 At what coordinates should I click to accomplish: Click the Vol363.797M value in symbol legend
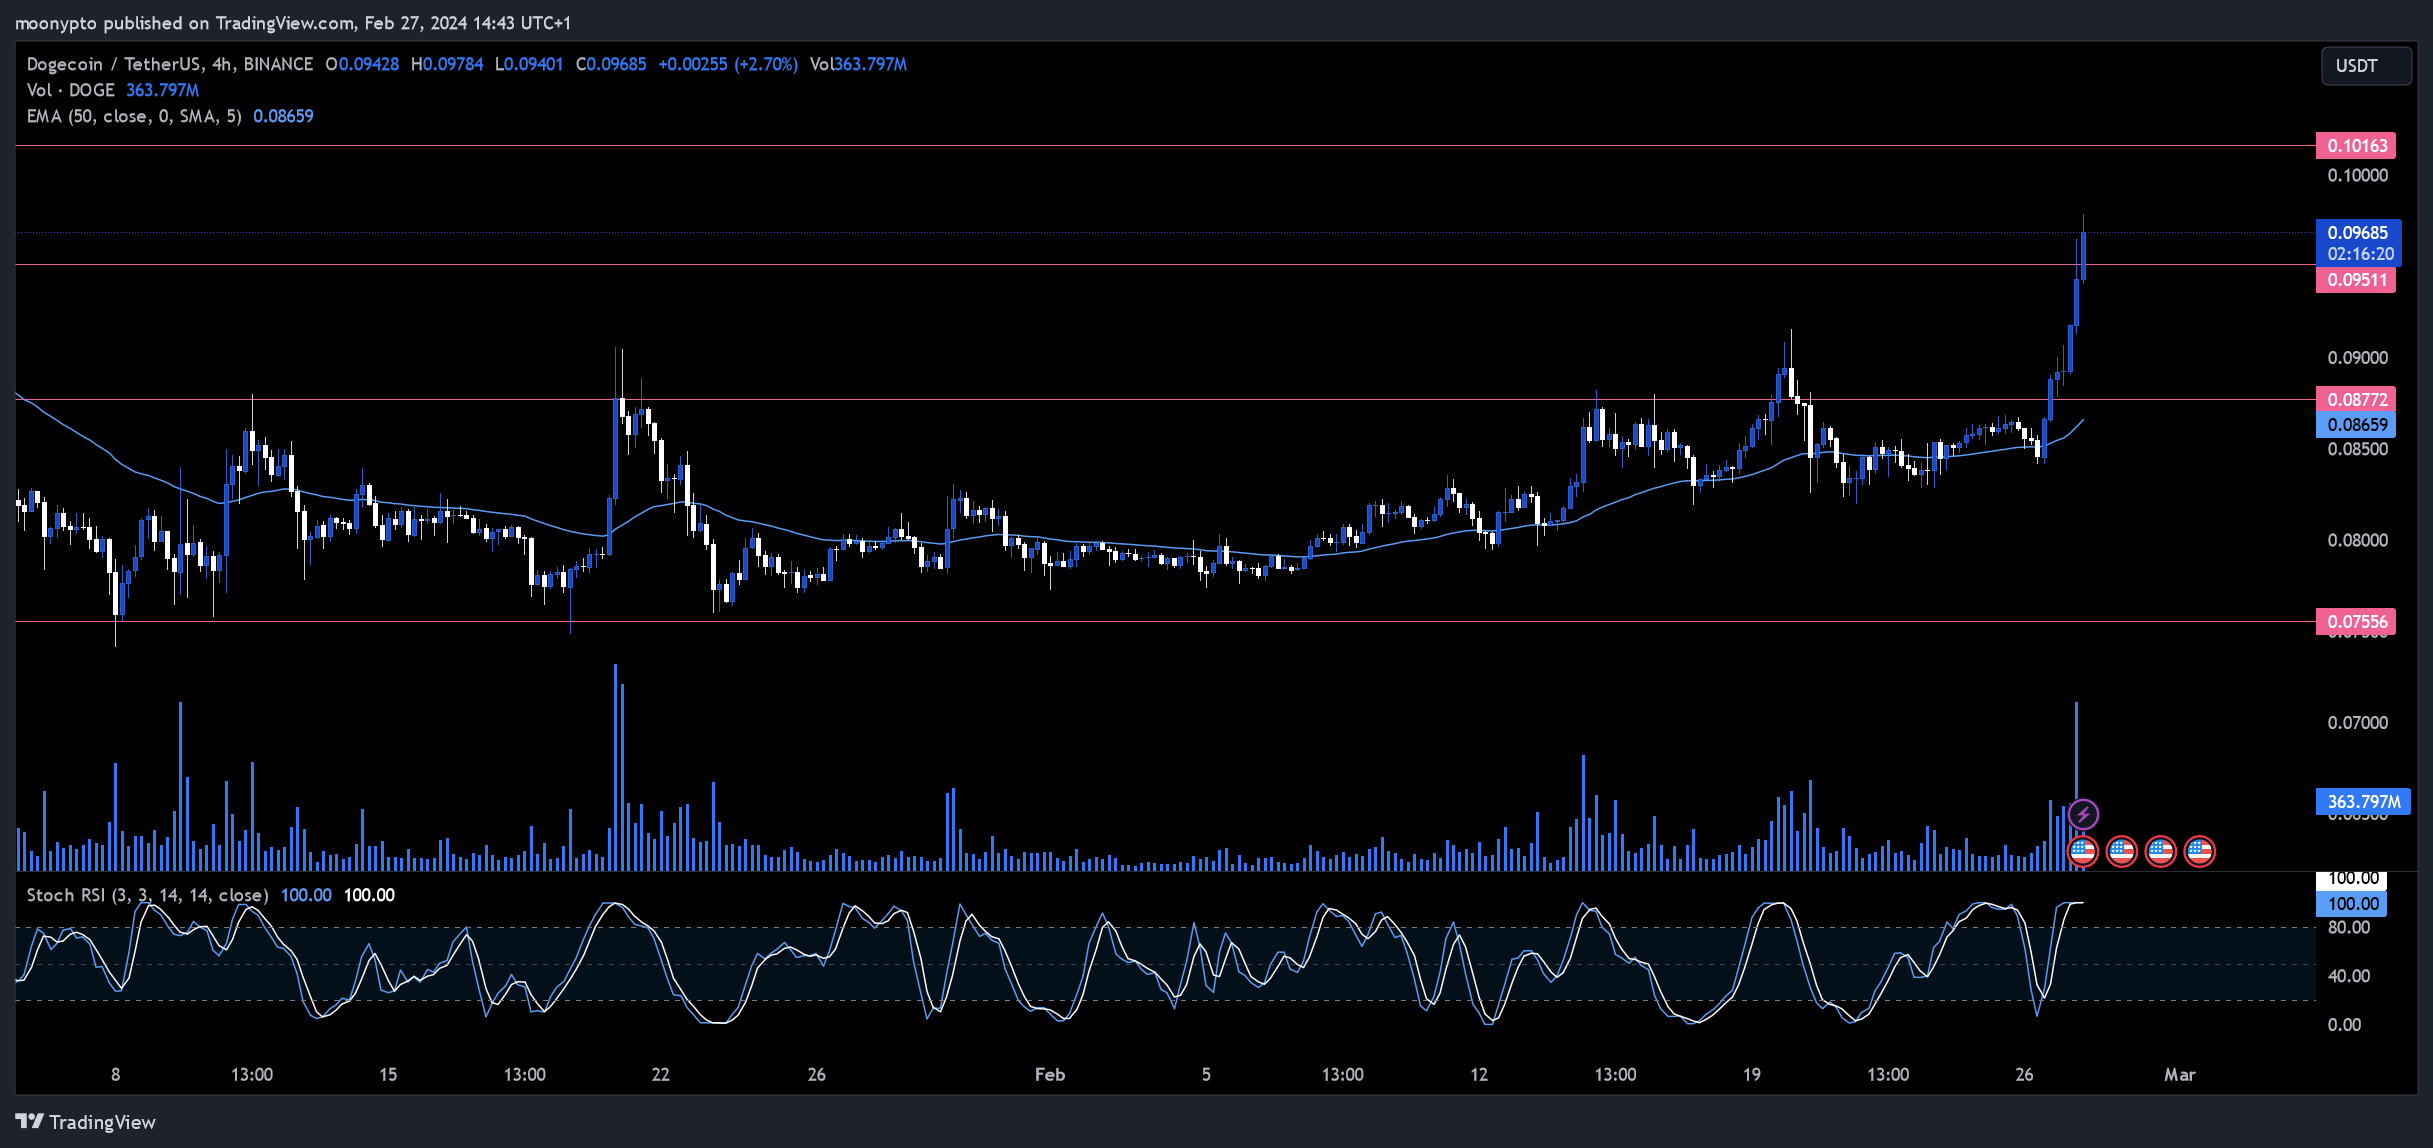click(858, 64)
